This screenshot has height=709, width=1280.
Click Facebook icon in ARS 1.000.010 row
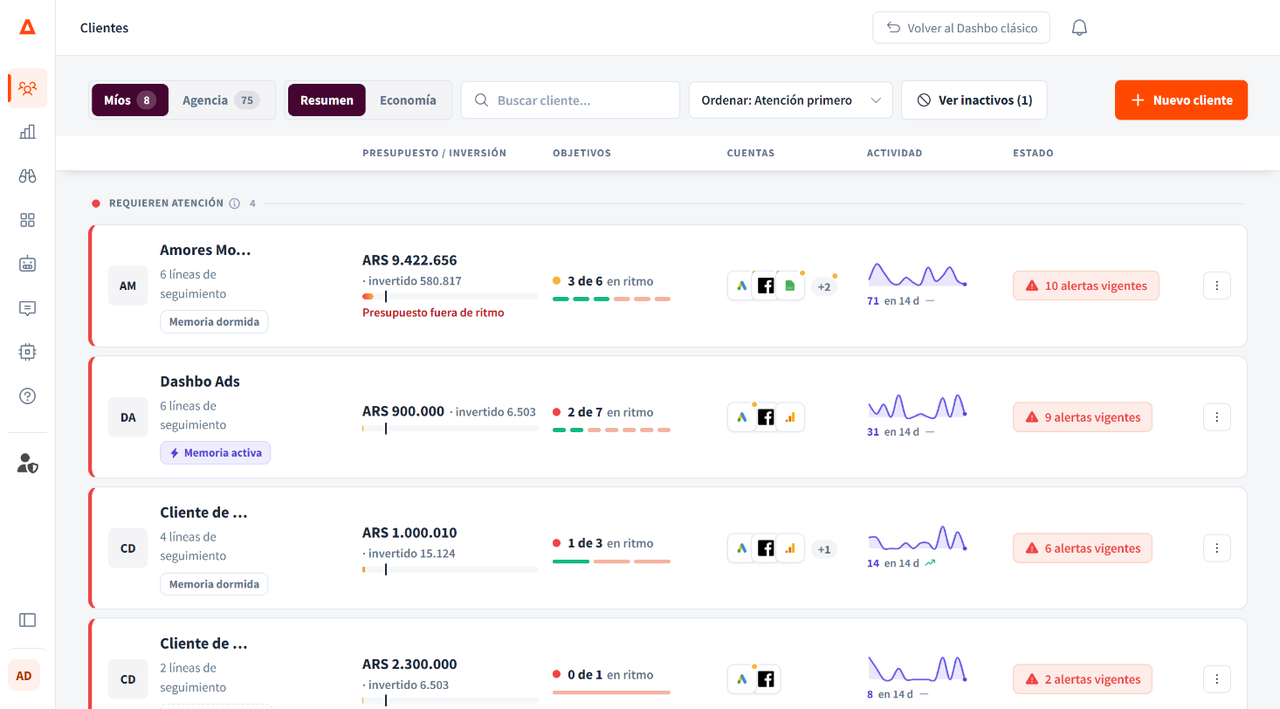point(766,548)
